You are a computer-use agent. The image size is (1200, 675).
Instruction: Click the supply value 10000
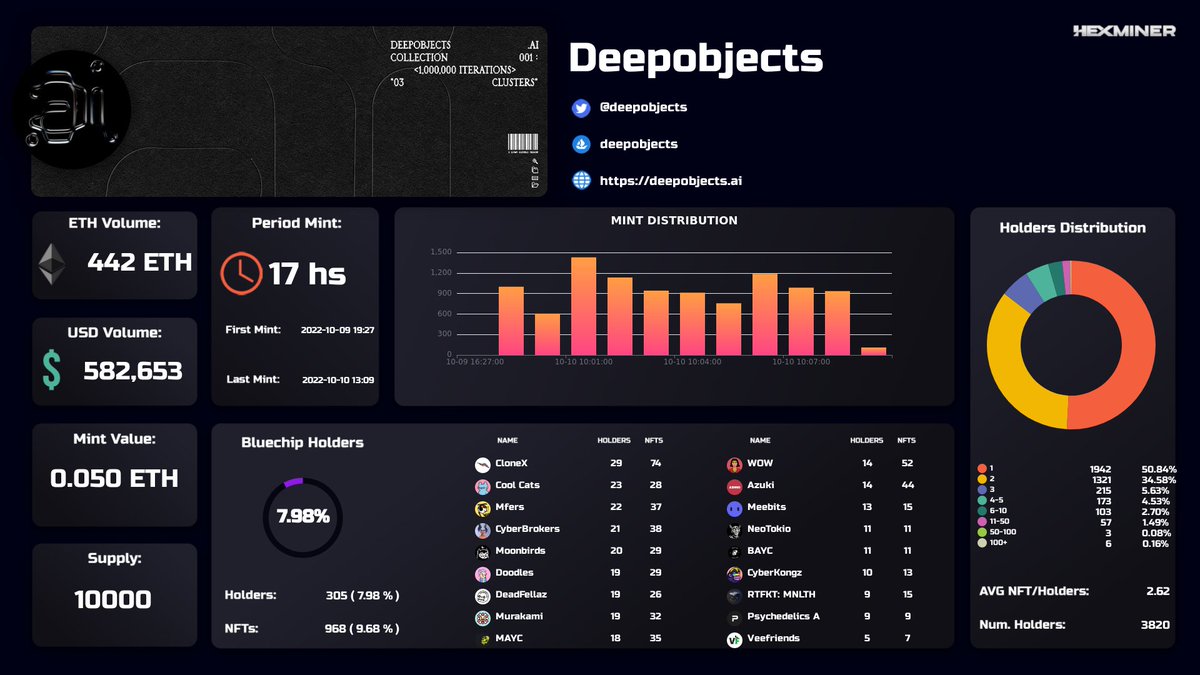tap(113, 600)
